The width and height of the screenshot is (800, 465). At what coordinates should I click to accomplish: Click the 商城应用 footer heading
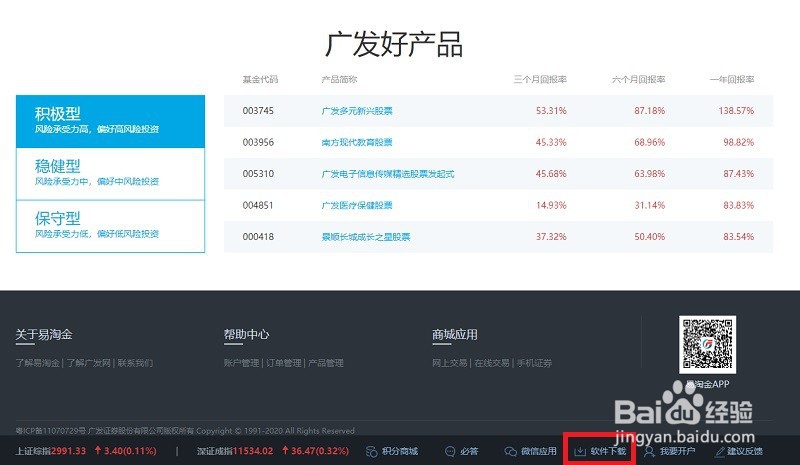(x=455, y=335)
